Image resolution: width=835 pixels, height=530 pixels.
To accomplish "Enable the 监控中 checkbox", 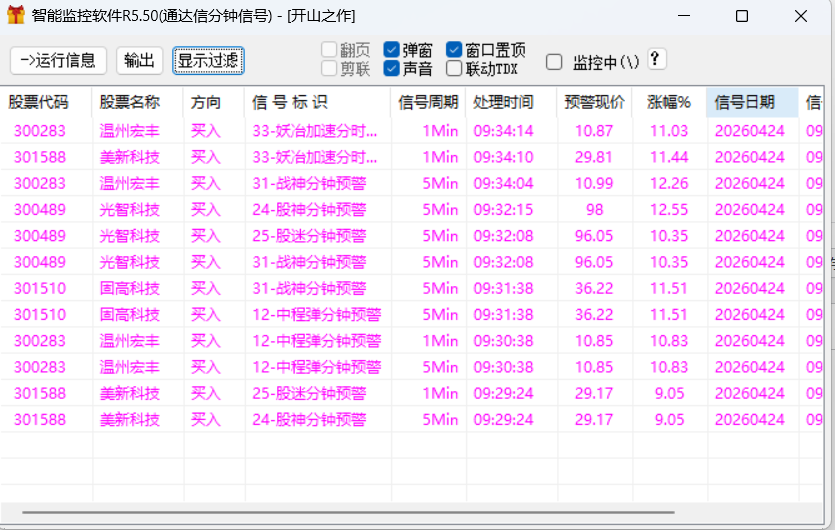I will tap(554, 62).
